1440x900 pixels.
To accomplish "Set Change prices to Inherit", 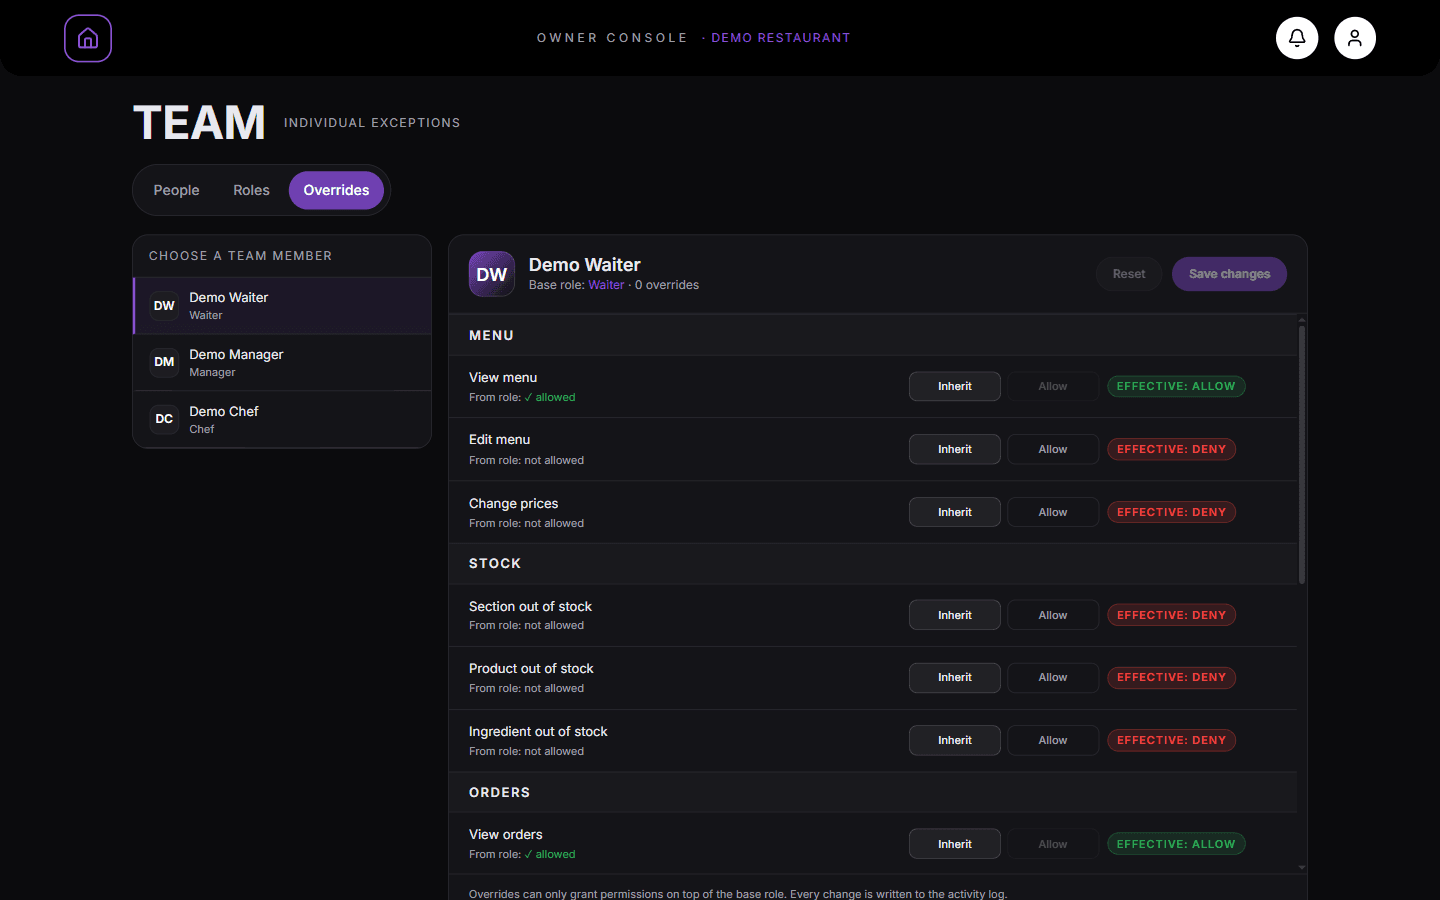I will tap(955, 512).
